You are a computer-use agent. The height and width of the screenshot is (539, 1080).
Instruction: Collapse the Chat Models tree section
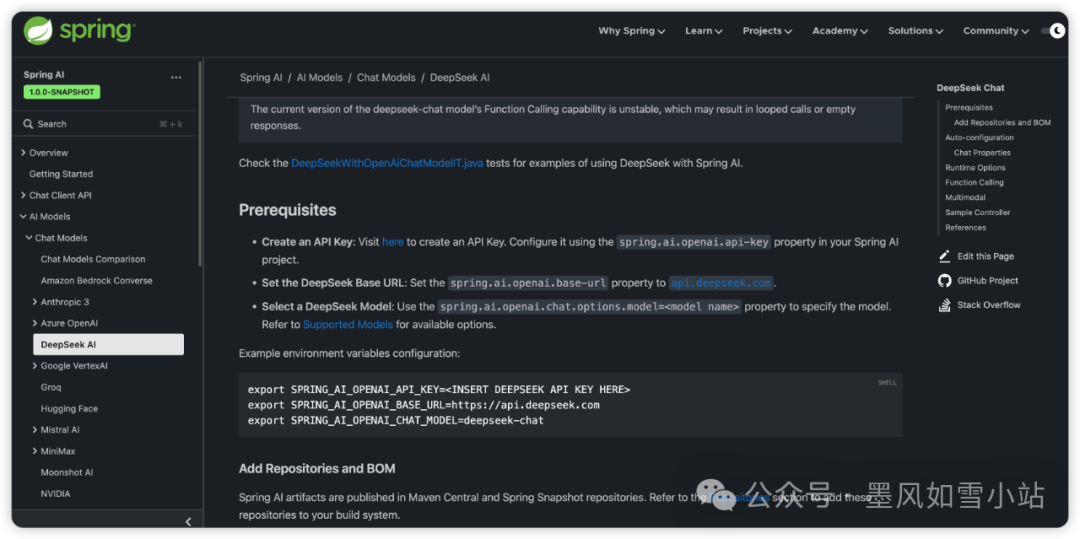pyautogui.click(x=29, y=238)
